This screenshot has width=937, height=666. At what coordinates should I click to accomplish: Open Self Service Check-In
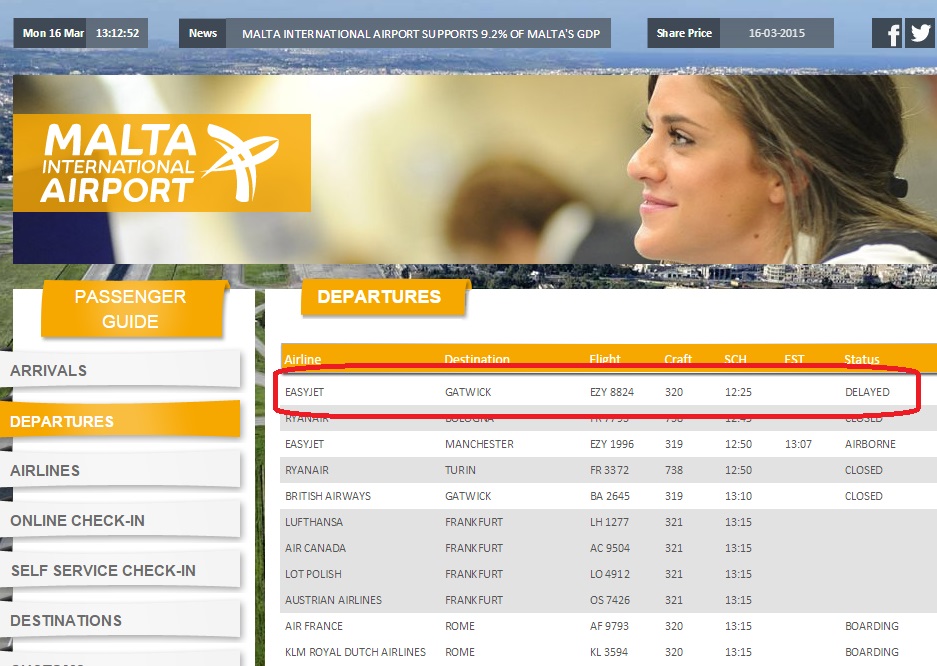pos(121,570)
